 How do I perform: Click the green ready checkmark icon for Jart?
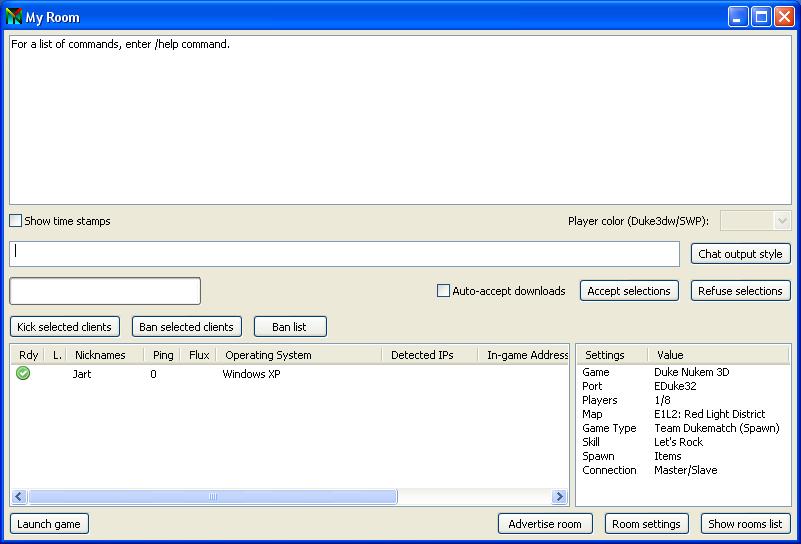(x=23, y=374)
